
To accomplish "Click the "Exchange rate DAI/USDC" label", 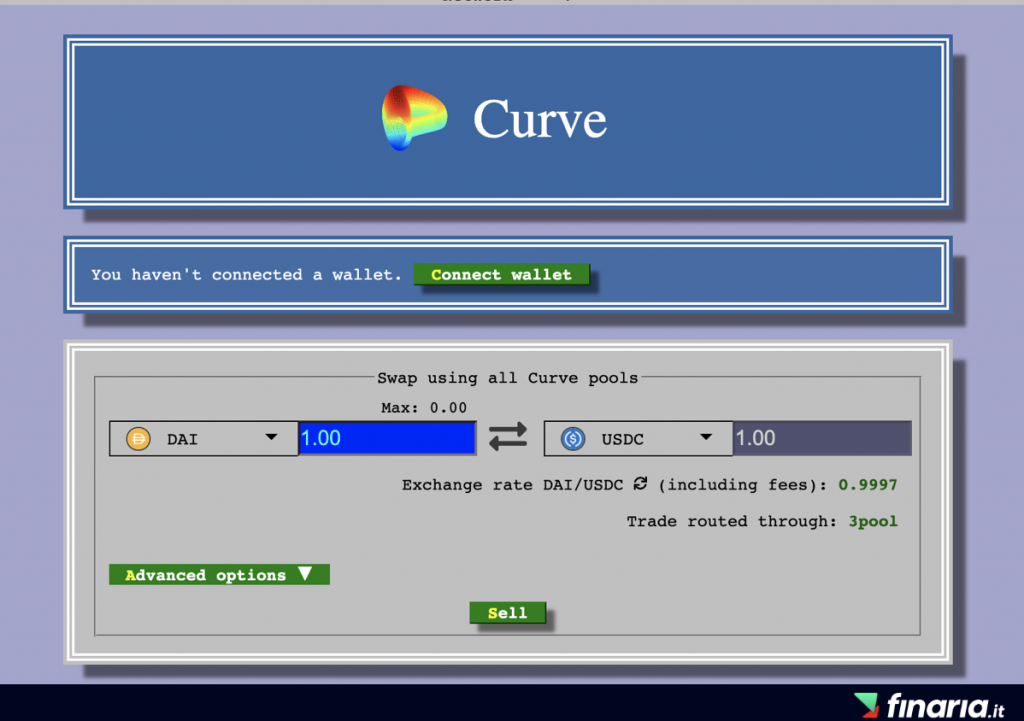I will [x=512, y=485].
